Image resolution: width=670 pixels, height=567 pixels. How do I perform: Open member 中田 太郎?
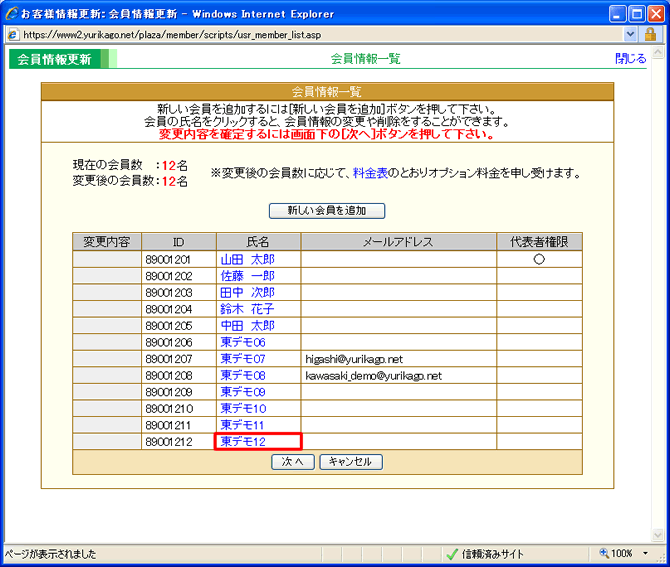247,326
